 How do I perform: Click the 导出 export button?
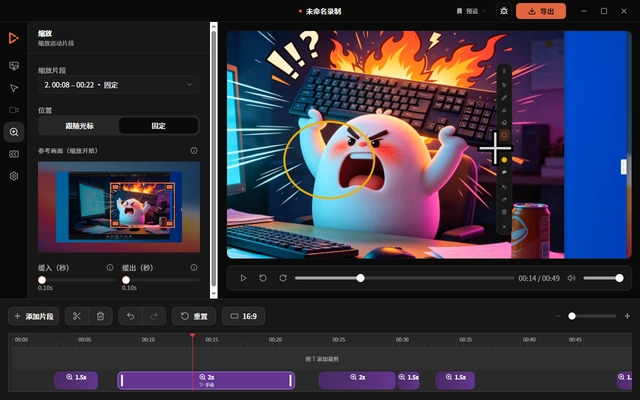pos(541,11)
